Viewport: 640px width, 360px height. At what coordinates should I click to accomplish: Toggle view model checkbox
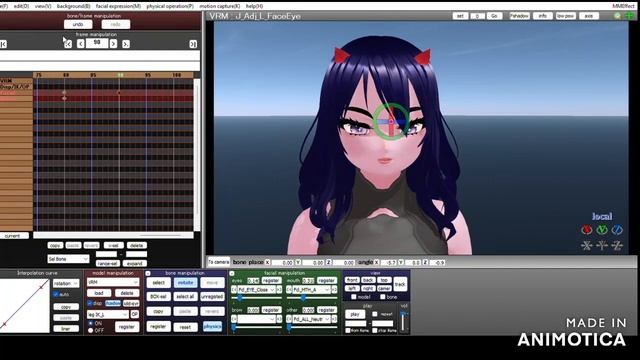point(354,297)
